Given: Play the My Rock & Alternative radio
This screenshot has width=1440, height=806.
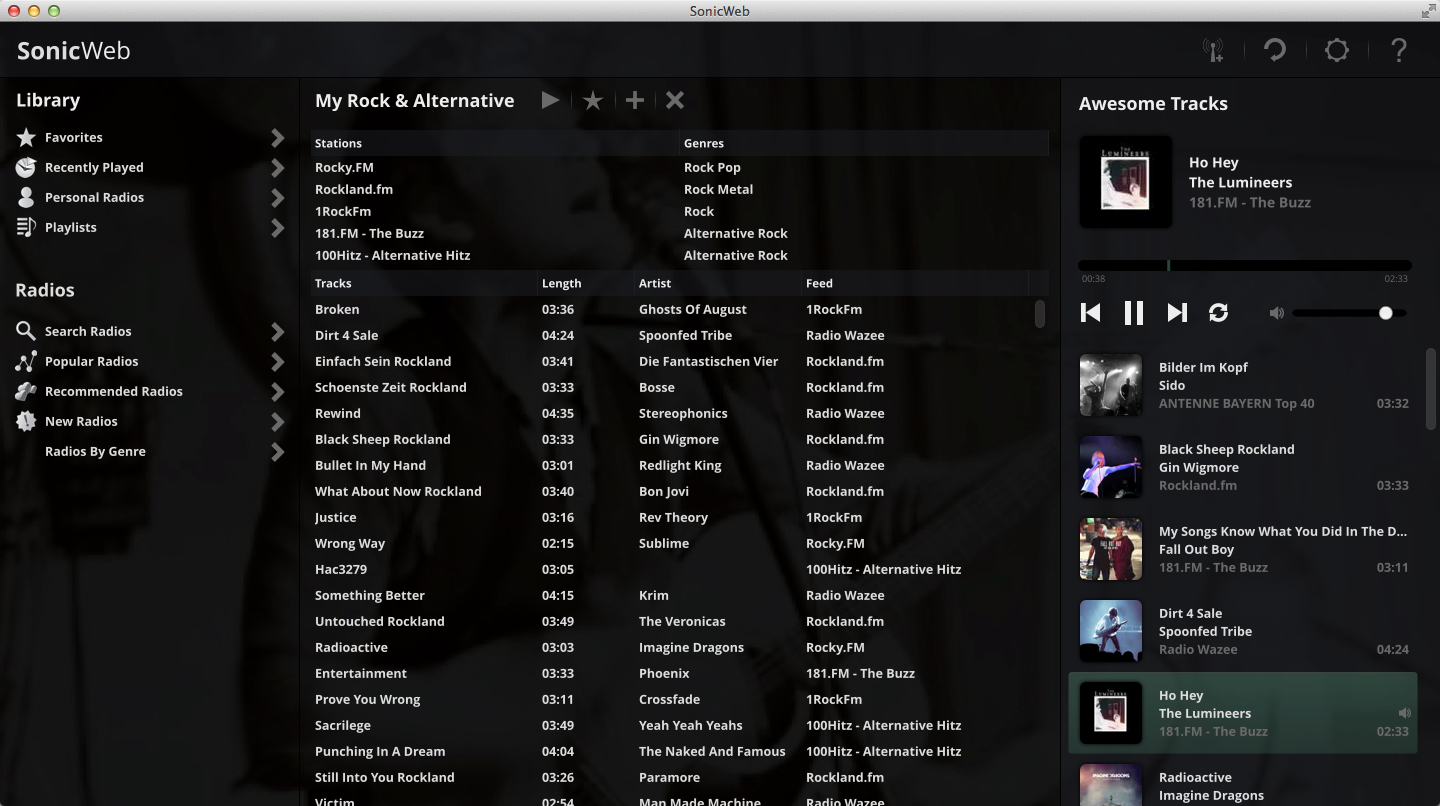Looking at the screenshot, I should tap(550, 100).
